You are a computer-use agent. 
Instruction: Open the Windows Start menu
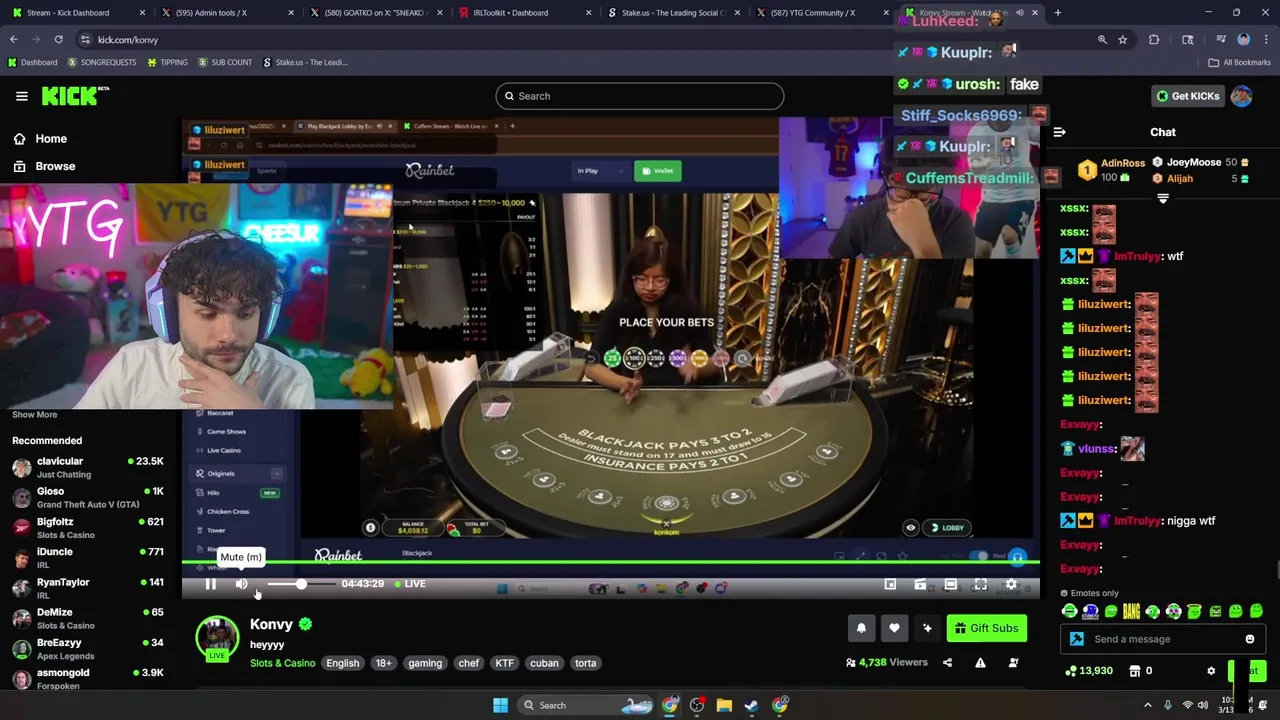point(500,705)
